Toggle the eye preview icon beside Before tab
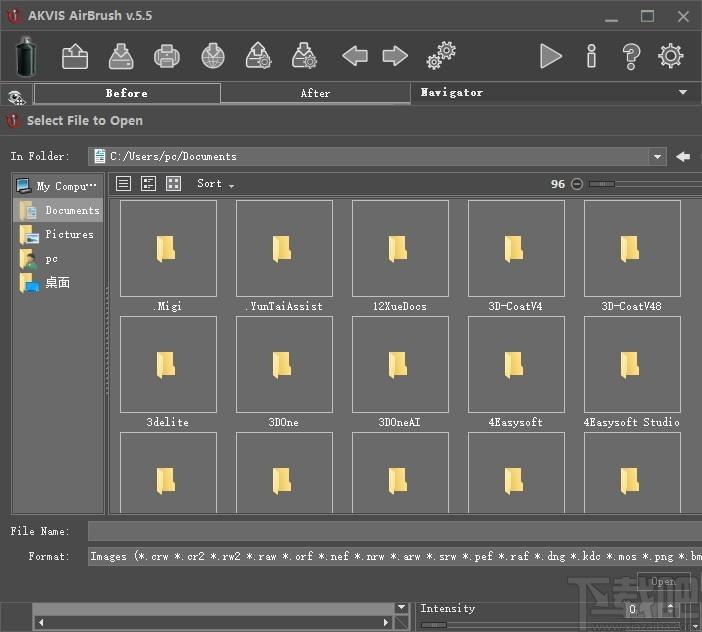 pos(17,97)
